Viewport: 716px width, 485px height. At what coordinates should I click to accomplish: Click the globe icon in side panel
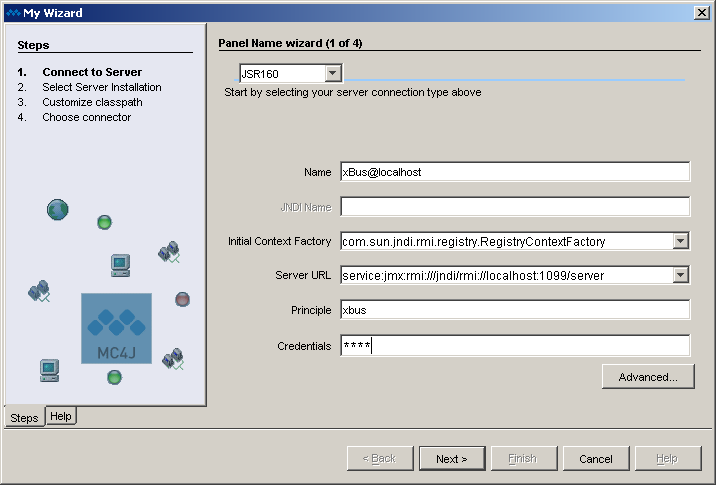coord(58,210)
